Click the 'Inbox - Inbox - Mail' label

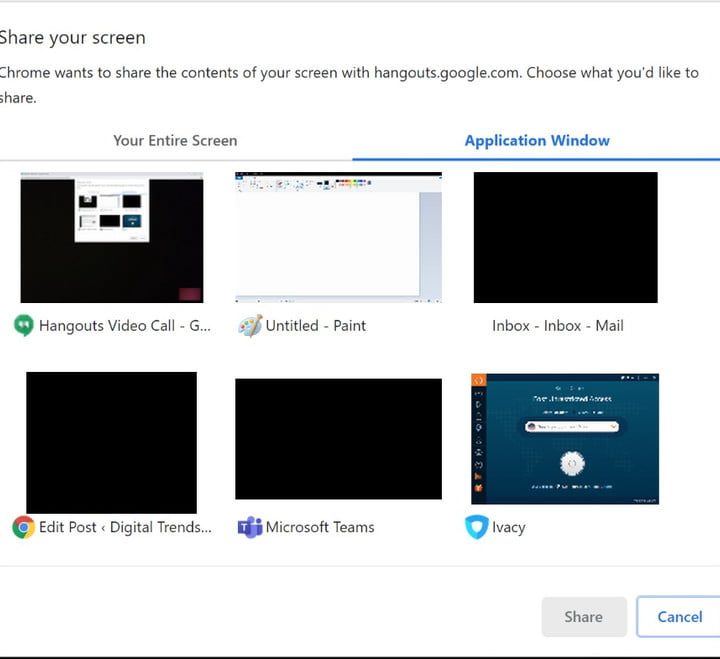558,326
